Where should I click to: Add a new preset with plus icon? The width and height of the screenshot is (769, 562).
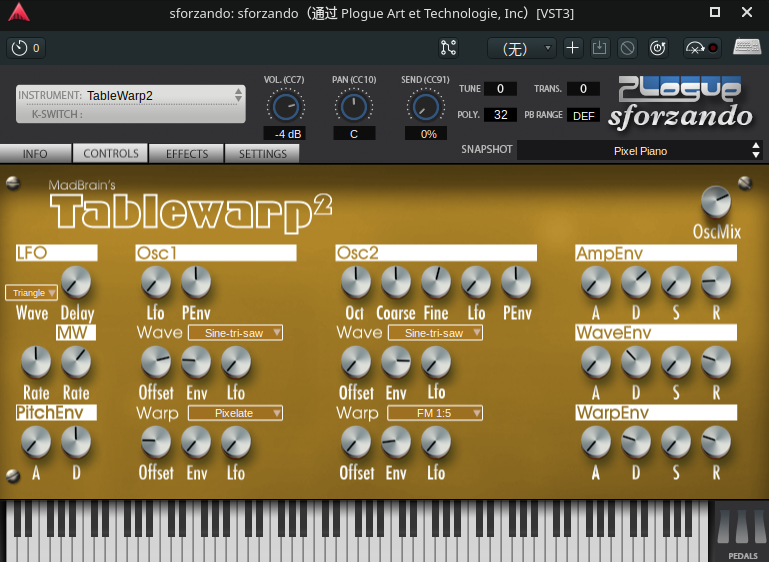[x=572, y=48]
